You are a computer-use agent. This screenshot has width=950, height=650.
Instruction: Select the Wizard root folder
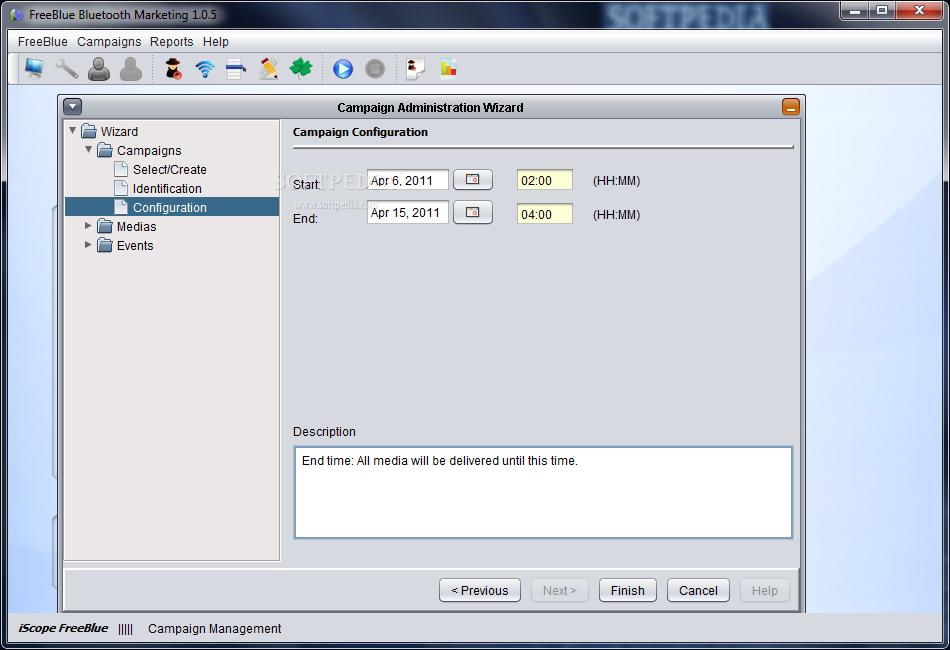(110, 131)
